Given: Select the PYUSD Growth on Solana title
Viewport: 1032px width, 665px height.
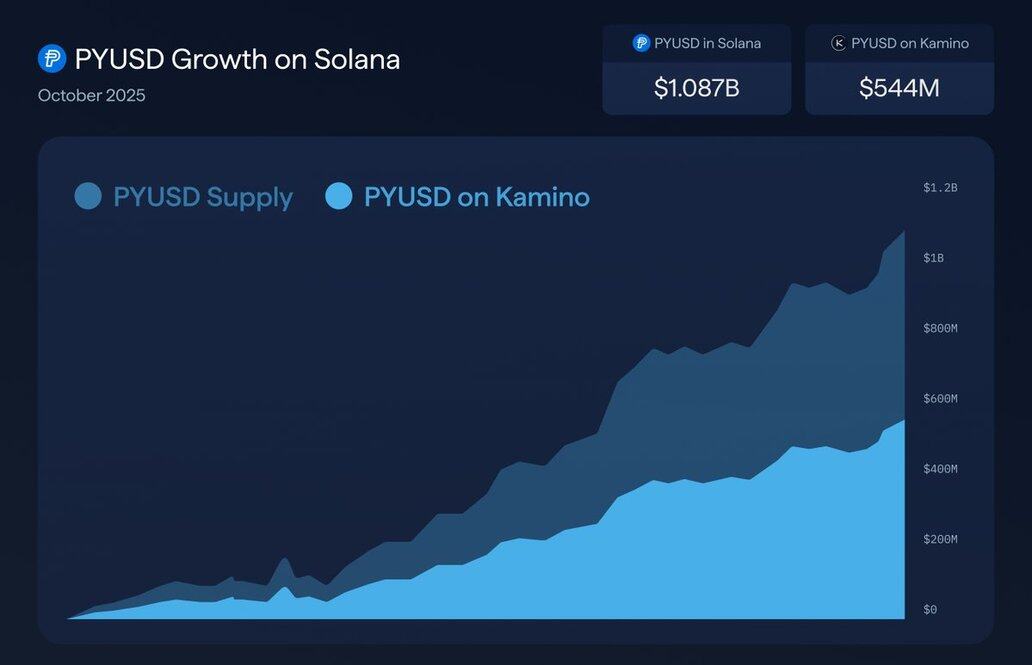Looking at the screenshot, I should 237,59.
